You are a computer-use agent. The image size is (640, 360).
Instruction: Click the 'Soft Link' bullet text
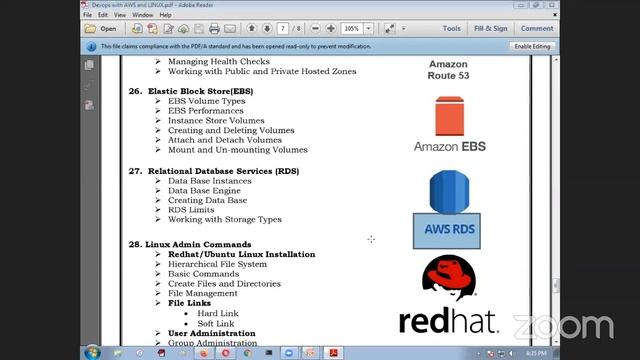(216, 324)
